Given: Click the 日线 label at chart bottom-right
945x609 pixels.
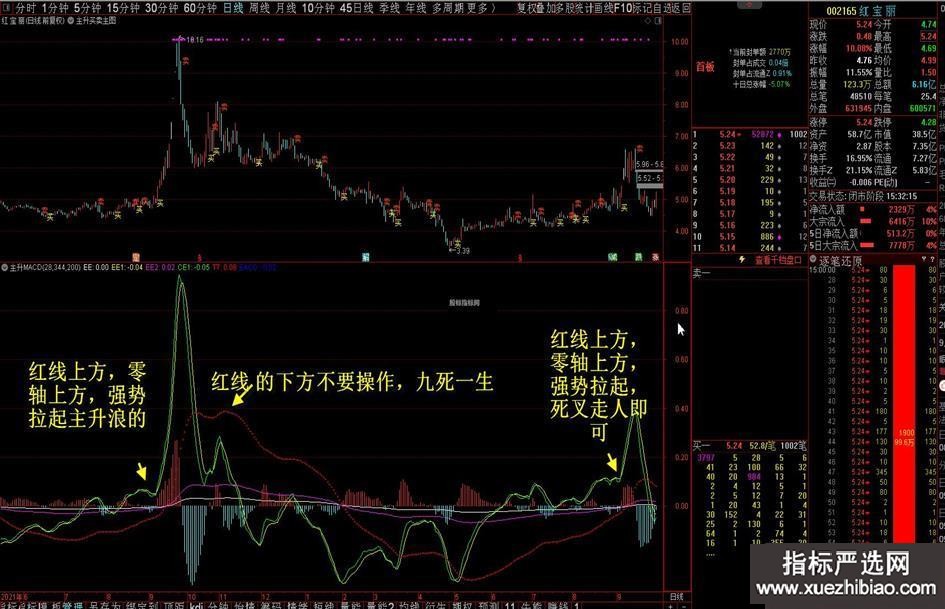Looking at the screenshot, I should (x=676, y=596).
